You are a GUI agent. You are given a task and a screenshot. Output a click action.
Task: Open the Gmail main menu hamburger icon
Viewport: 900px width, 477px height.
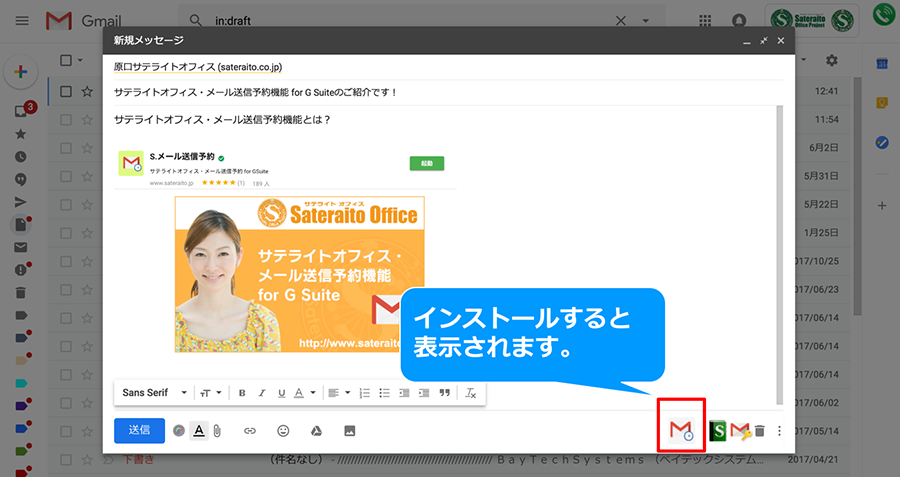[x=22, y=21]
